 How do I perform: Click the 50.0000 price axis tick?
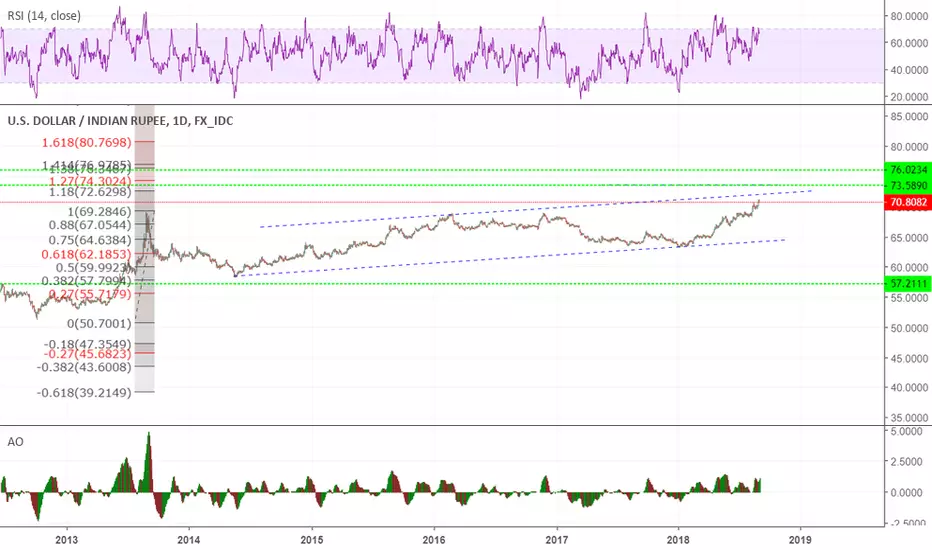pyautogui.click(x=909, y=328)
